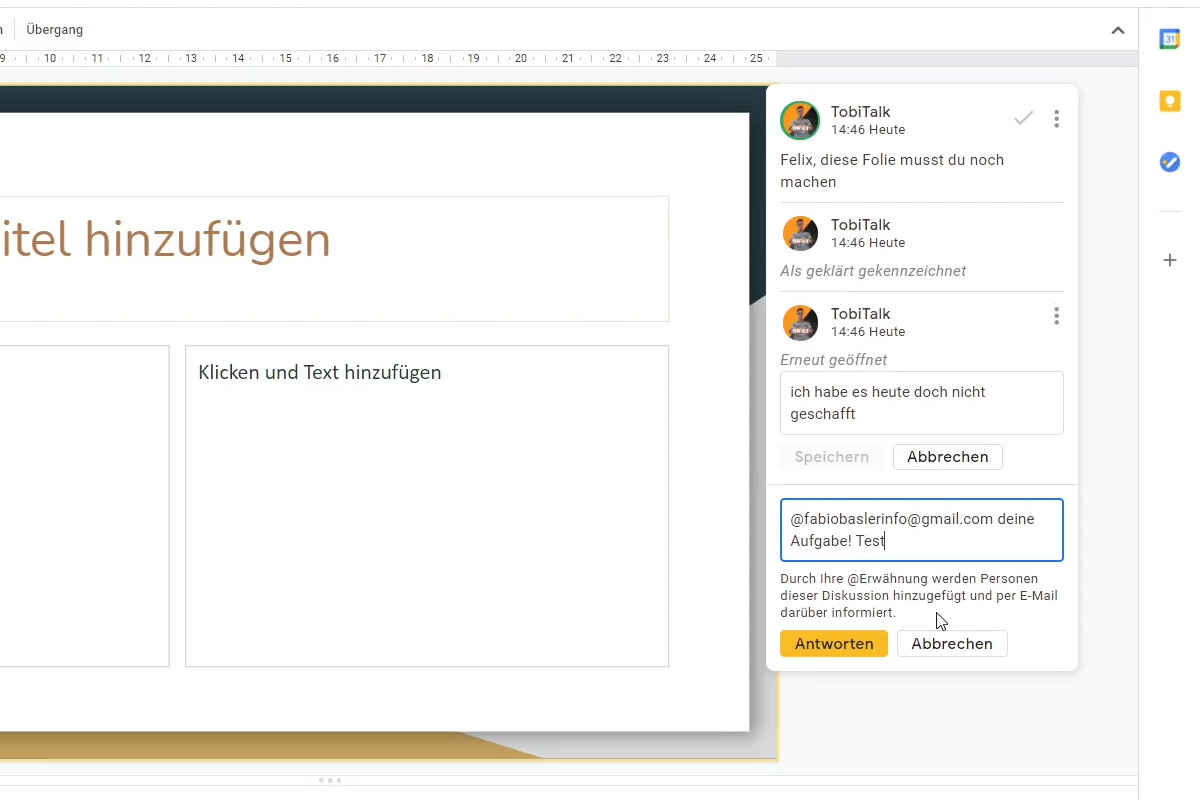Click Abbrechen below the reply box
1200x800 pixels.
coord(952,644)
